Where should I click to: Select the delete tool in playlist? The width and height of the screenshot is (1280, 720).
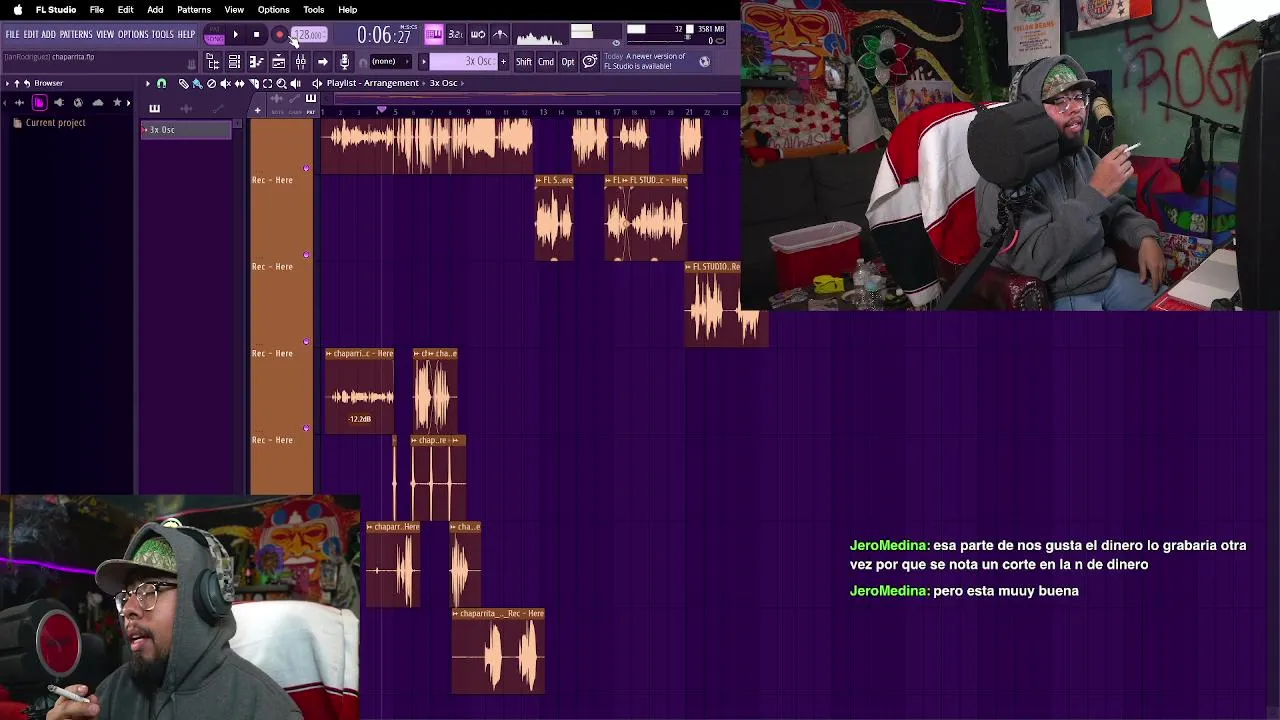[212, 83]
